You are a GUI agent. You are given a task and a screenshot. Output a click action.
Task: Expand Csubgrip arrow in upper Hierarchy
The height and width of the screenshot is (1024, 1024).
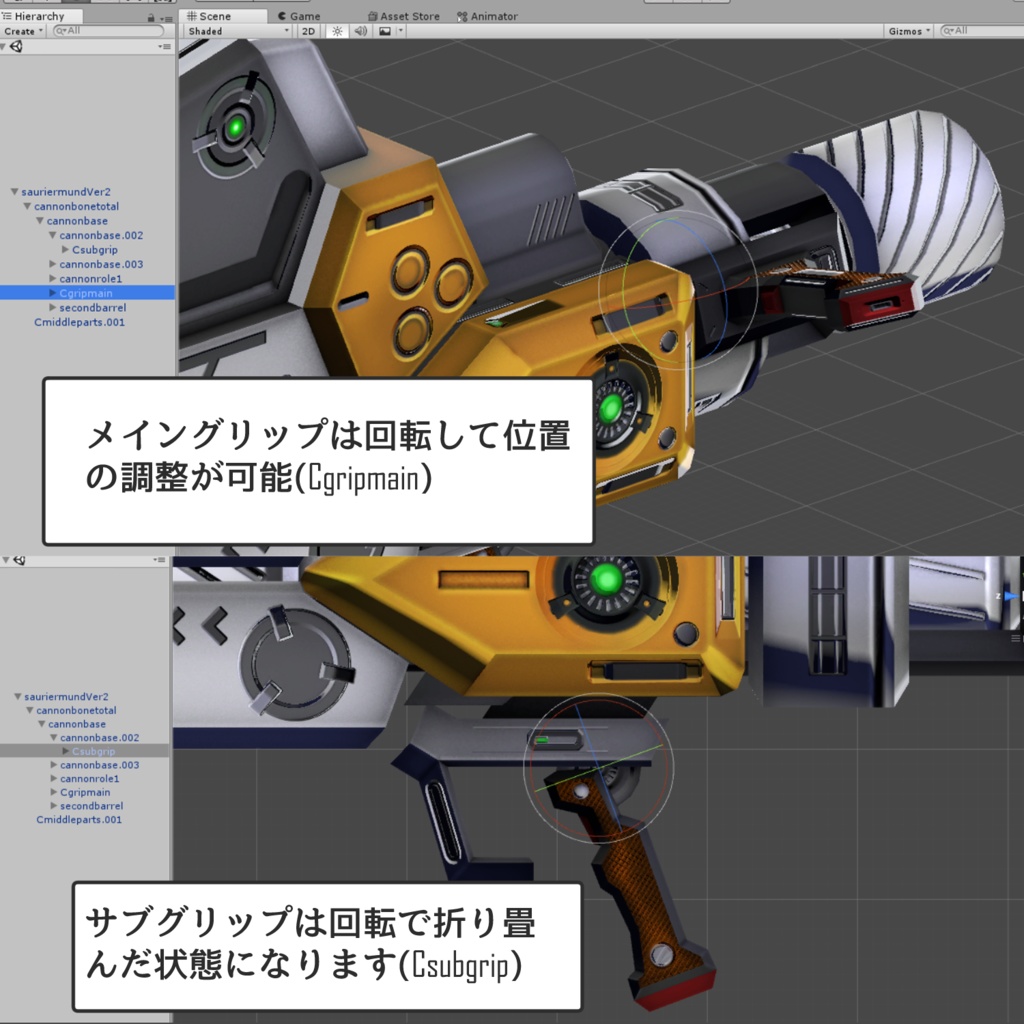(65, 249)
